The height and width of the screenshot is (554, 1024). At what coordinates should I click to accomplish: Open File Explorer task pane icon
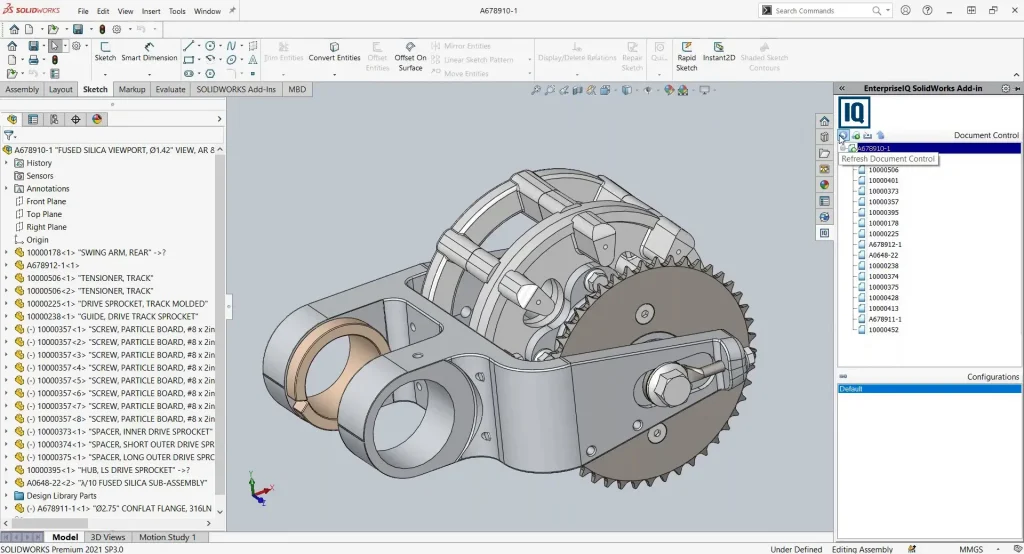(x=825, y=153)
